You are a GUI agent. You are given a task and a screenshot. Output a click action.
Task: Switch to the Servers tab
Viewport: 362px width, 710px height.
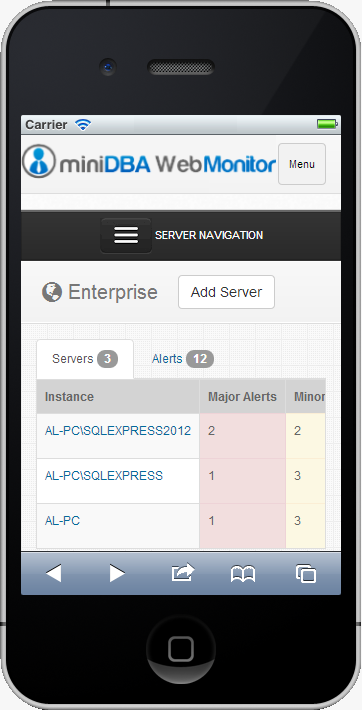(x=85, y=359)
